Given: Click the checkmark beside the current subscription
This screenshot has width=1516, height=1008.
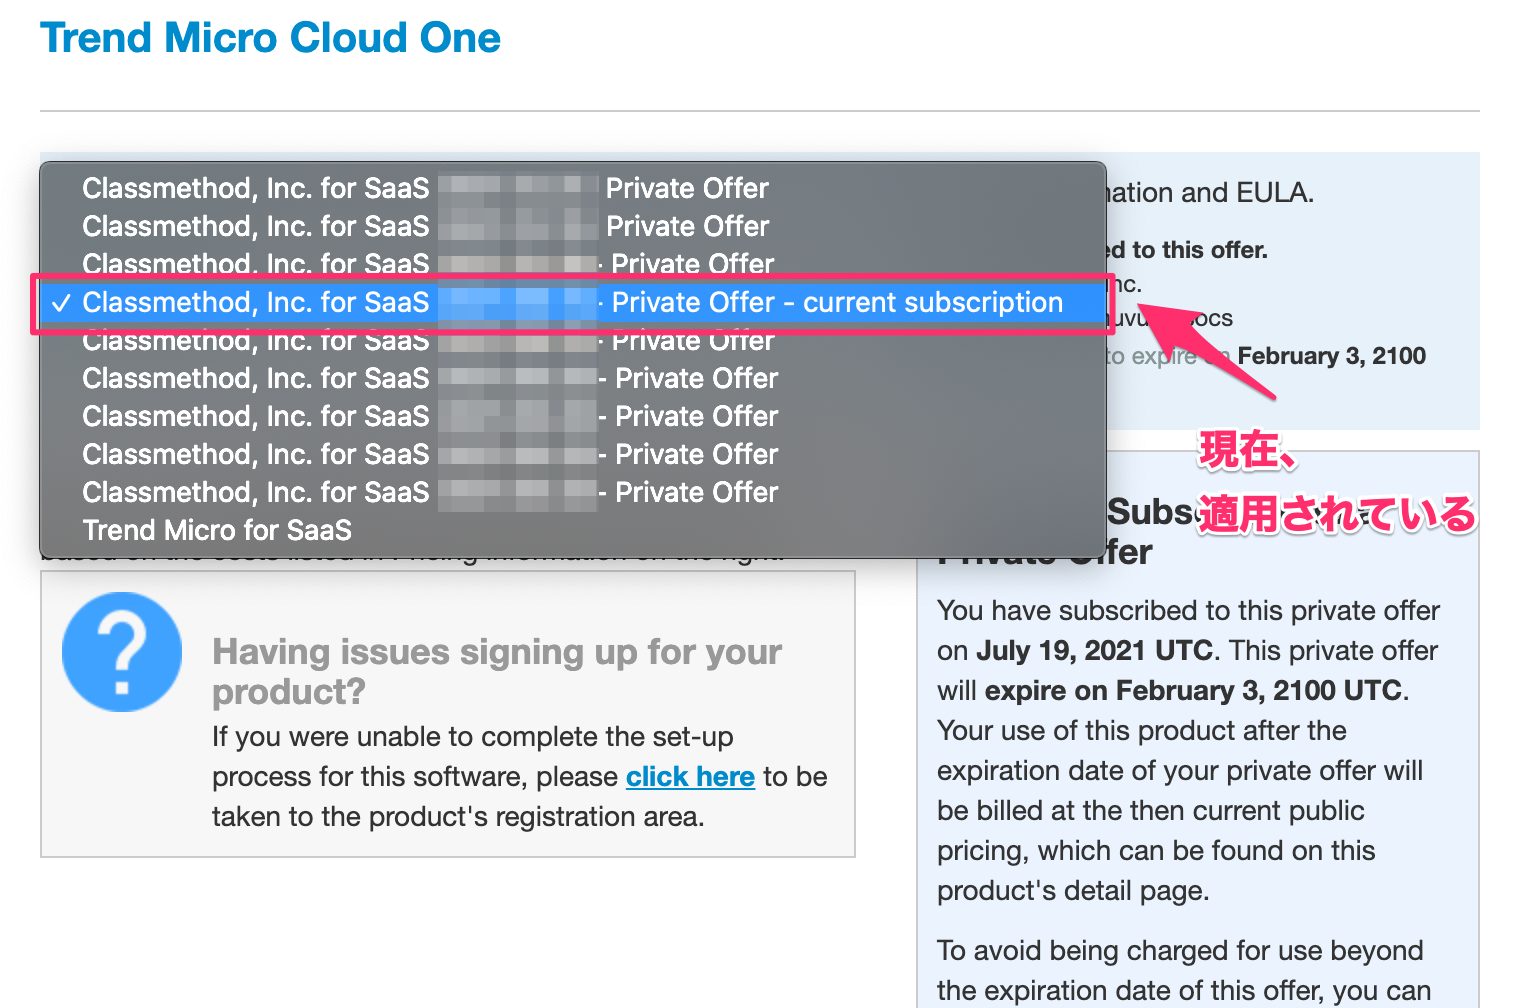Looking at the screenshot, I should pyautogui.click(x=62, y=302).
